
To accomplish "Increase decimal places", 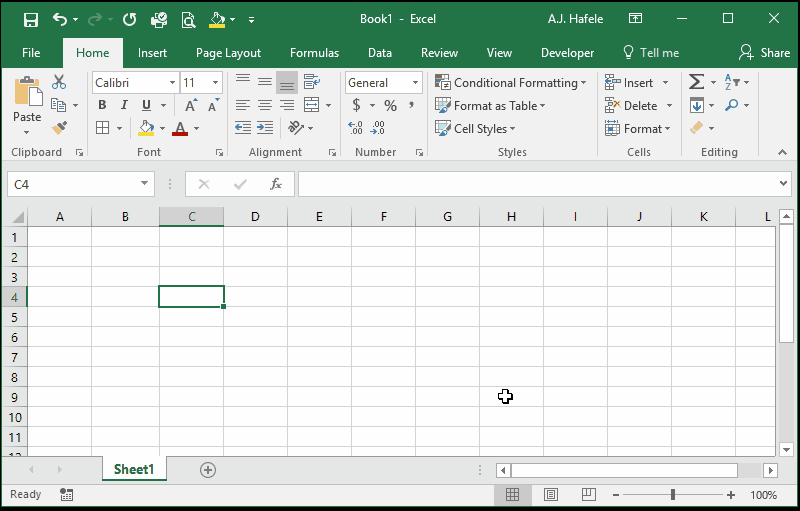I will click(356, 127).
